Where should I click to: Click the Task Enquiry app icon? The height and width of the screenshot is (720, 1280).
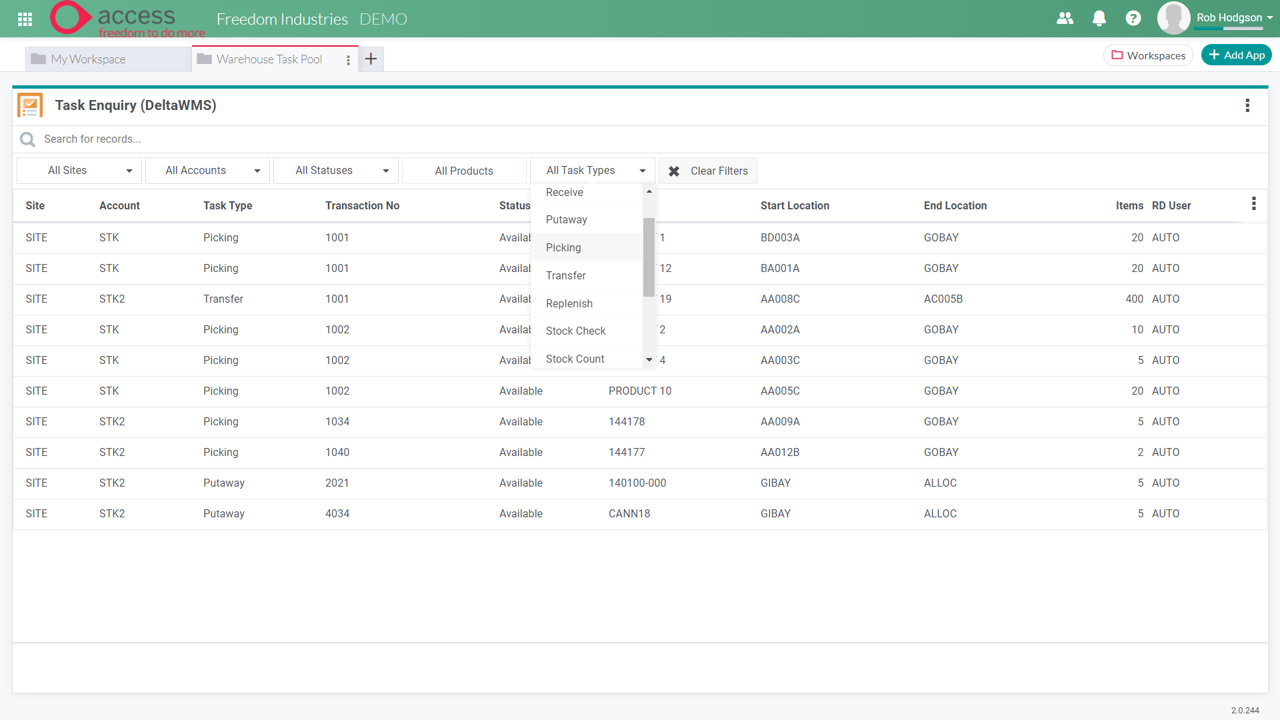tap(30, 104)
